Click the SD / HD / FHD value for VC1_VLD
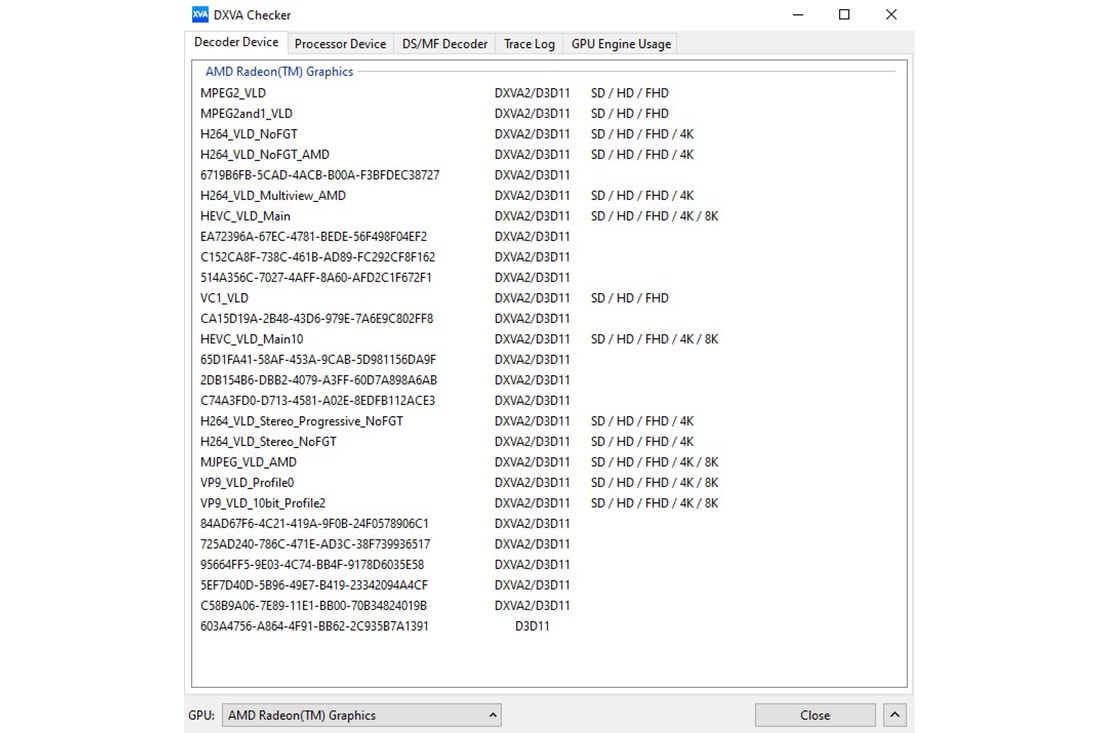This screenshot has height=733, width=1100. tap(630, 298)
